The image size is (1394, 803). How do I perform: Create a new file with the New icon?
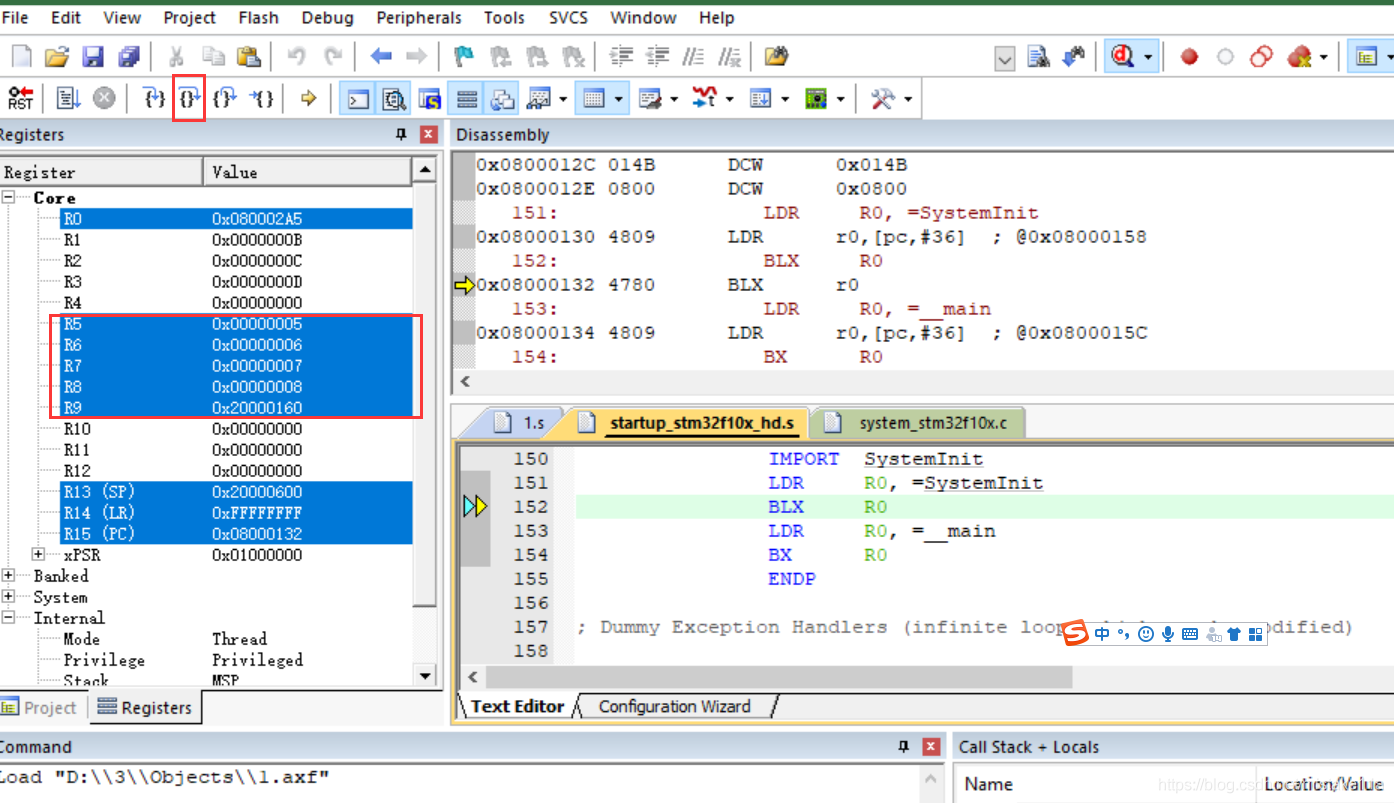click(x=21, y=57)
